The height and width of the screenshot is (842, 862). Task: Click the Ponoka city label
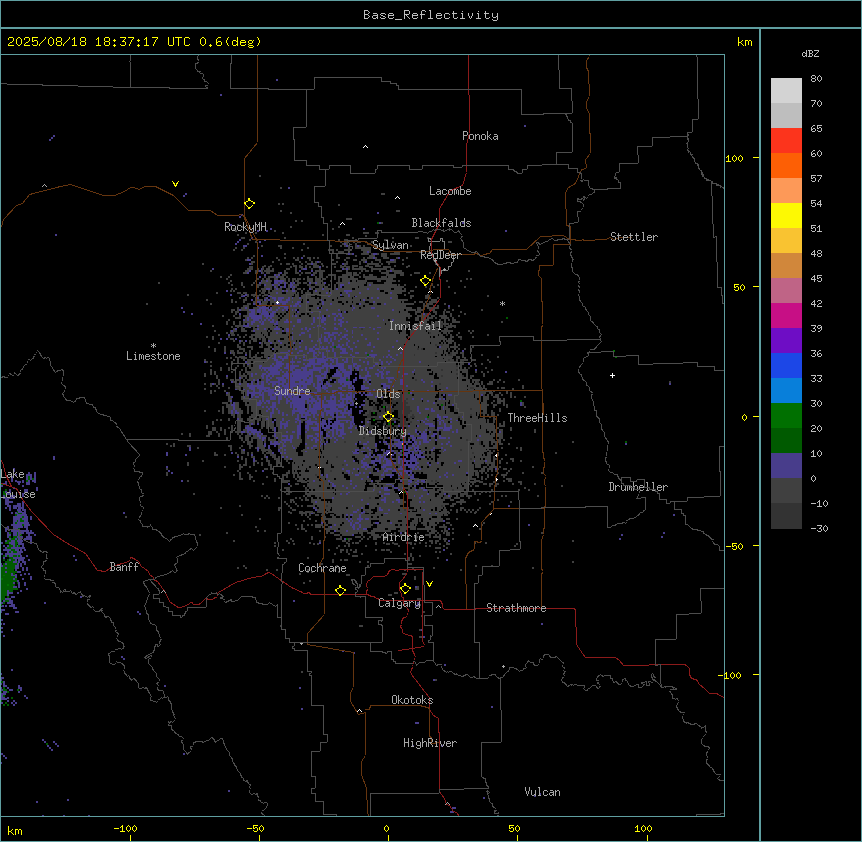pos(480,136)
